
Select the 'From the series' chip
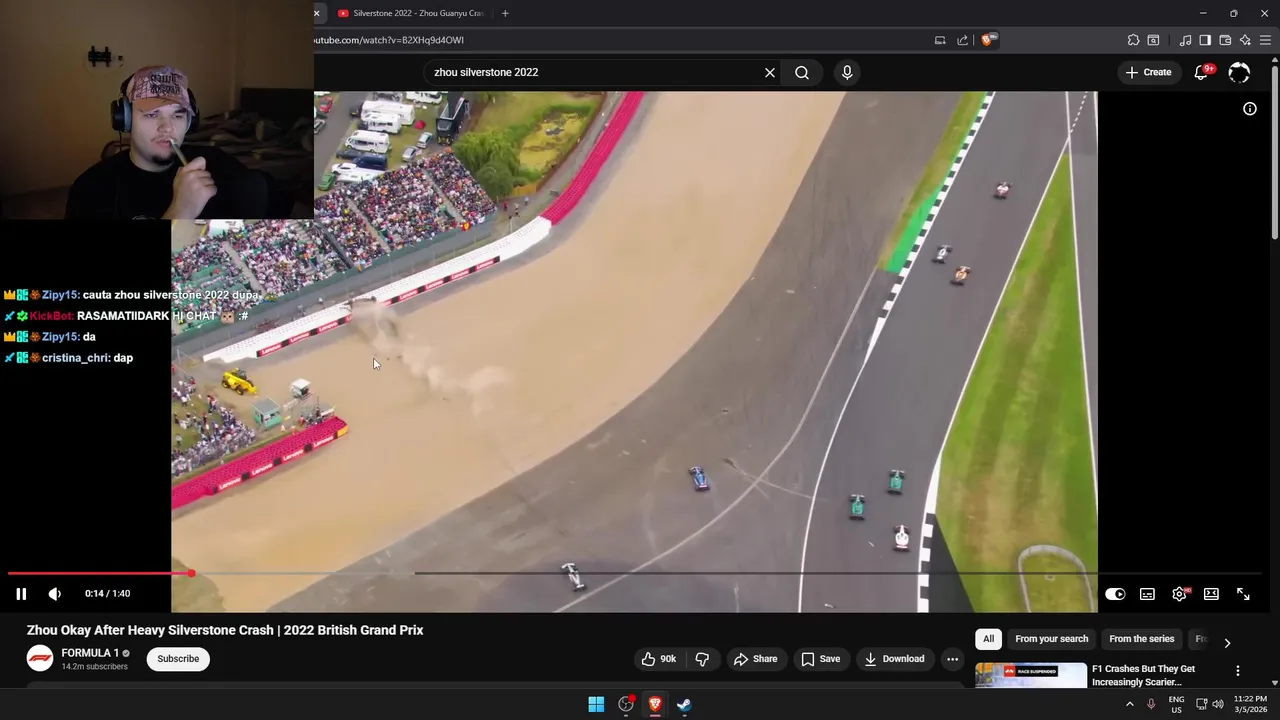click(x=1141, y=639)
